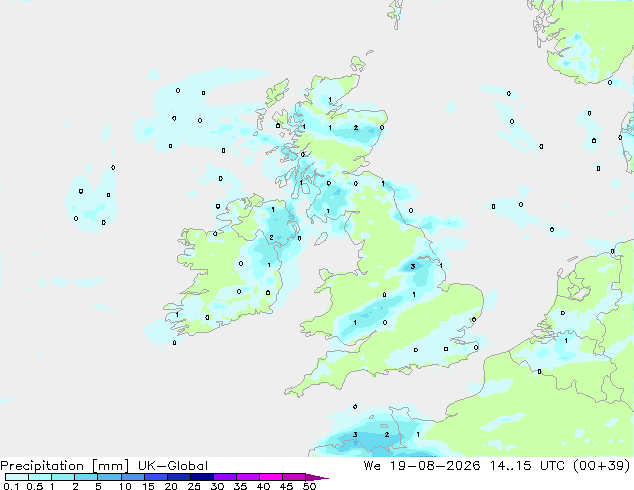Click the '1' value in northern Scotland
This screenshot has width=634, height=490.
tap(330, 99)
